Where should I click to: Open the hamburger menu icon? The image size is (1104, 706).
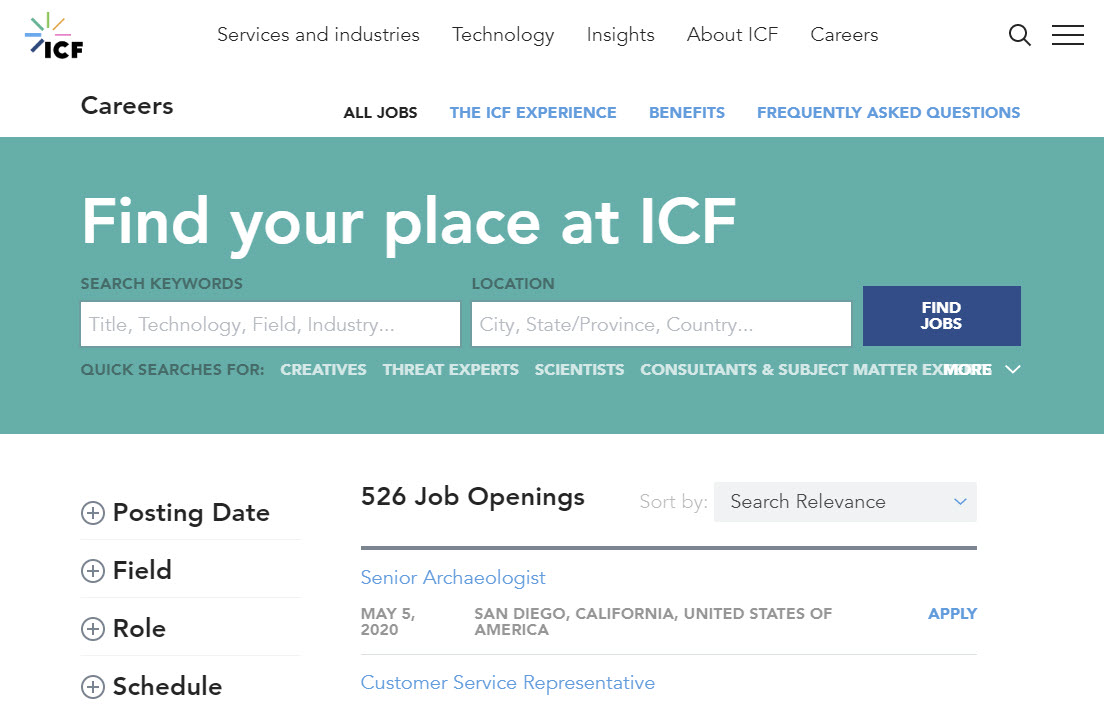pyautogui.click(x=1067, y=35)
